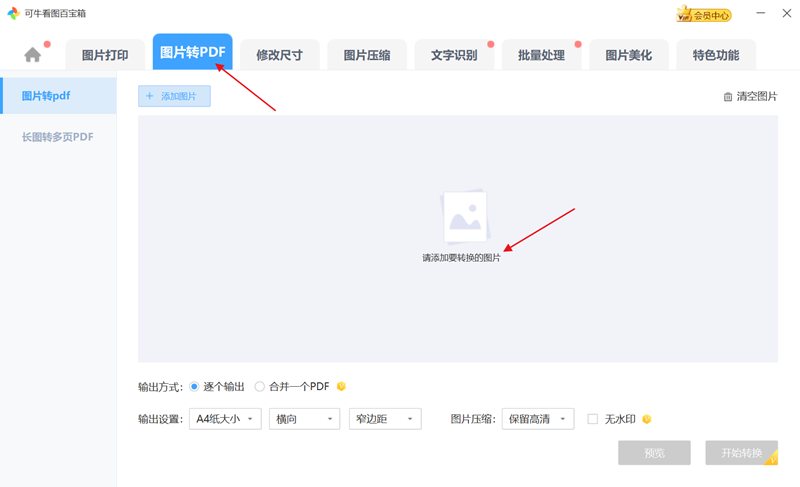Switch to the 特色功能 tab
The height and width of the screenshot is (487, 800).
pyautogui.click(x=716, y=55)
